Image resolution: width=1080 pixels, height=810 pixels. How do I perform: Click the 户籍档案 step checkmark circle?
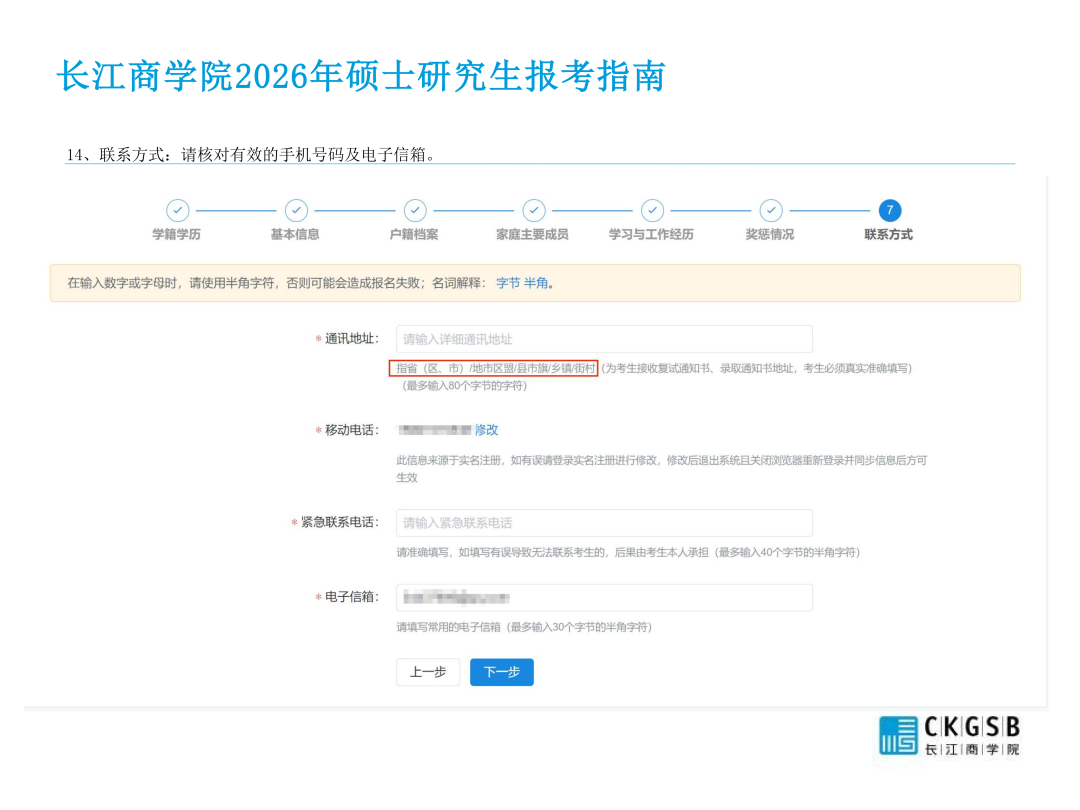point(415,210)
